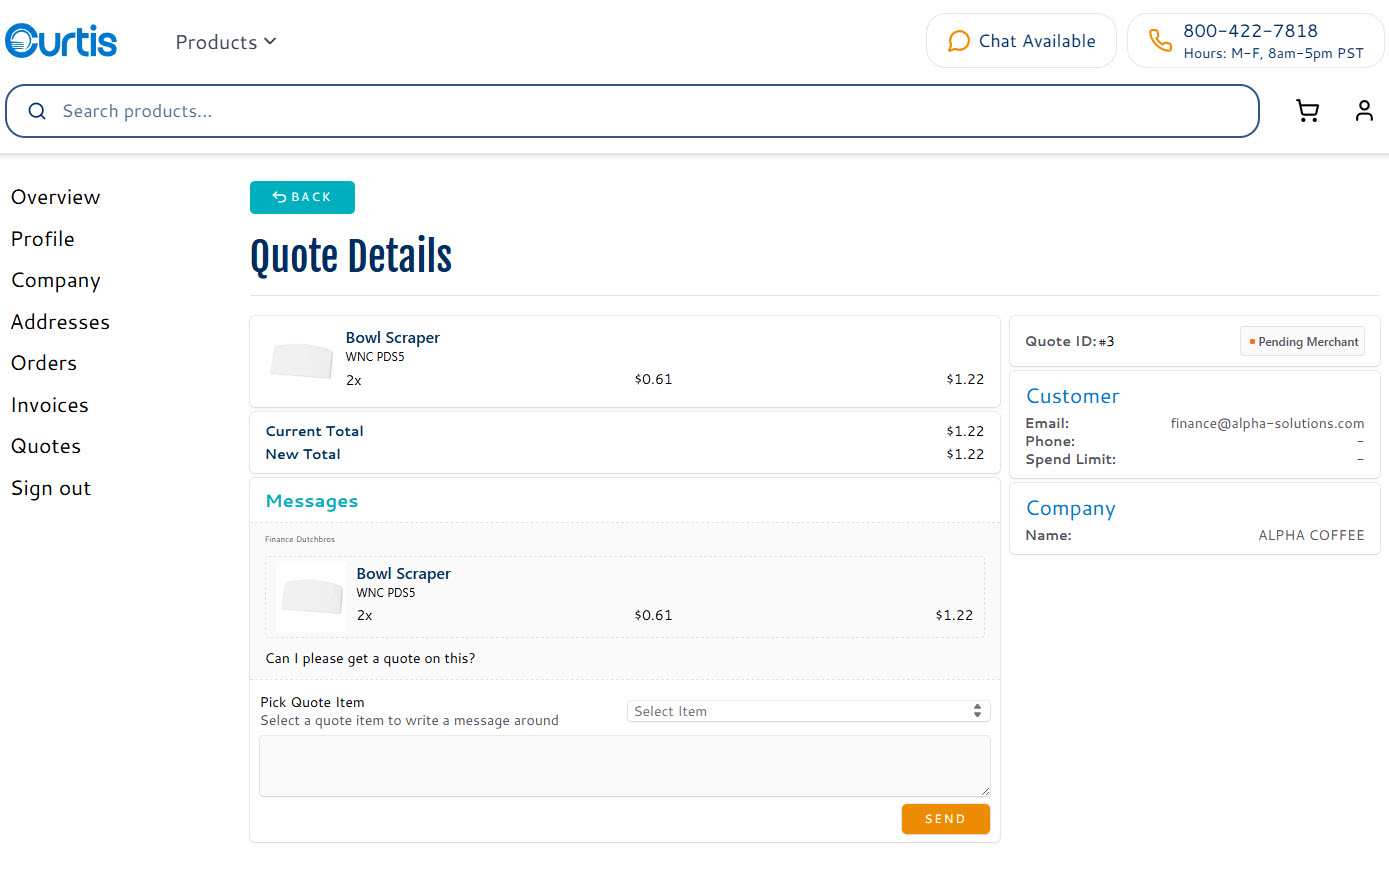The image size is (1389, 887).
Task: Click the Bowl Scraper thumbnail in quote list
Action: [301, 361]
